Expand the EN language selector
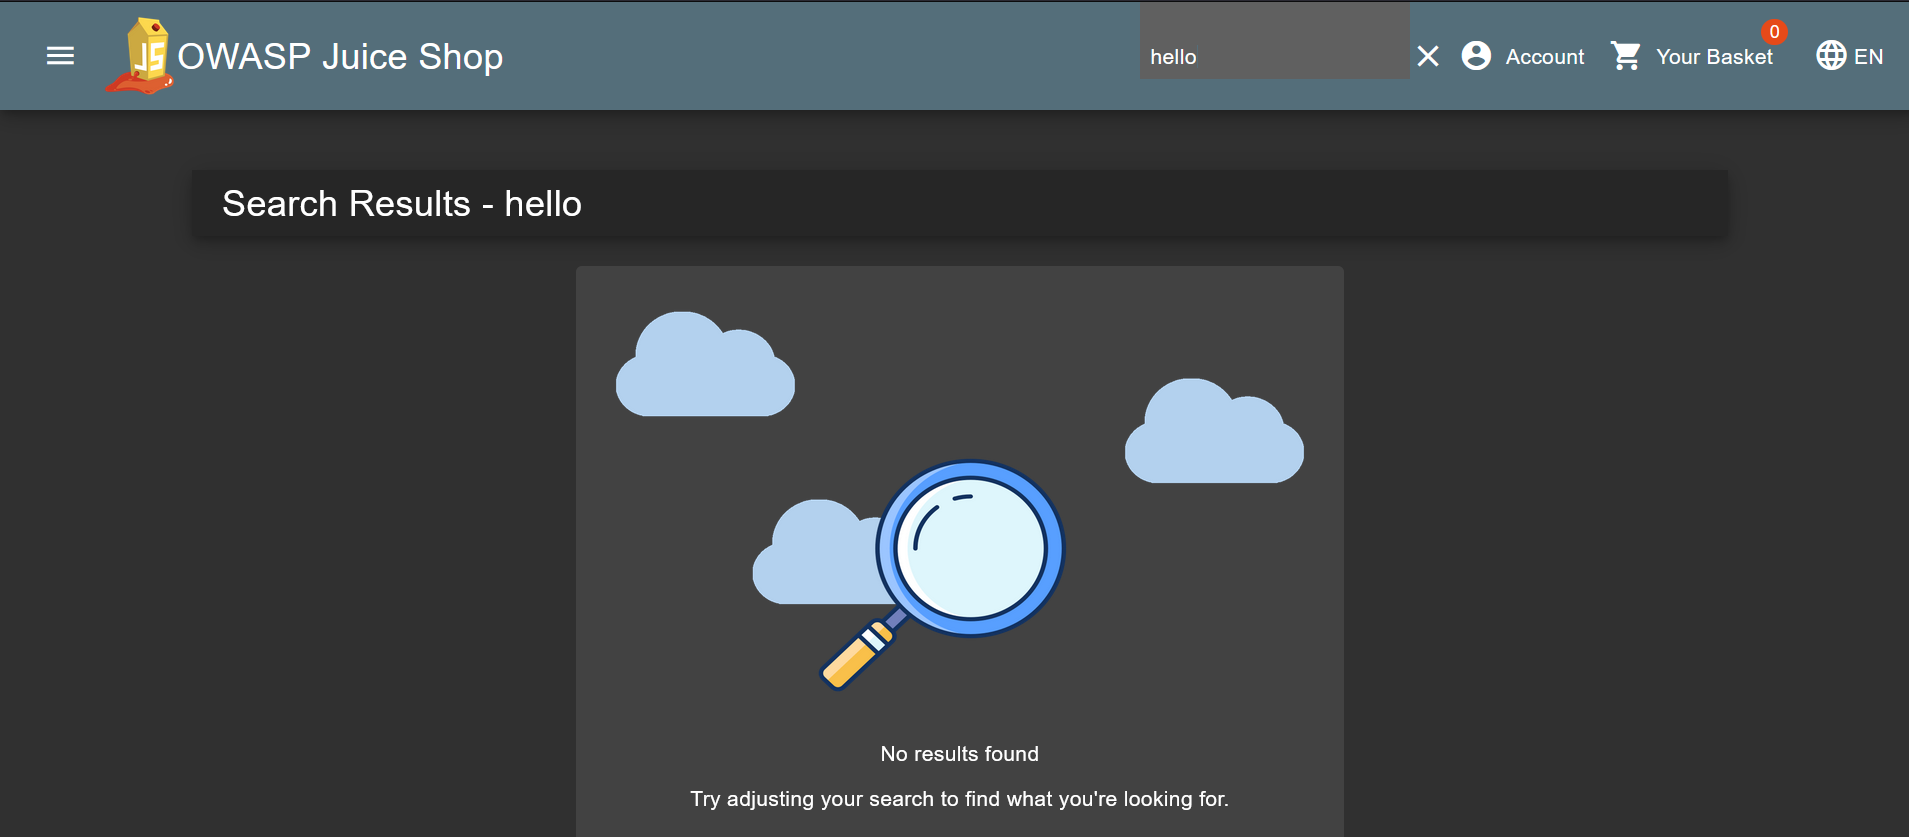 pos(1868,57)
